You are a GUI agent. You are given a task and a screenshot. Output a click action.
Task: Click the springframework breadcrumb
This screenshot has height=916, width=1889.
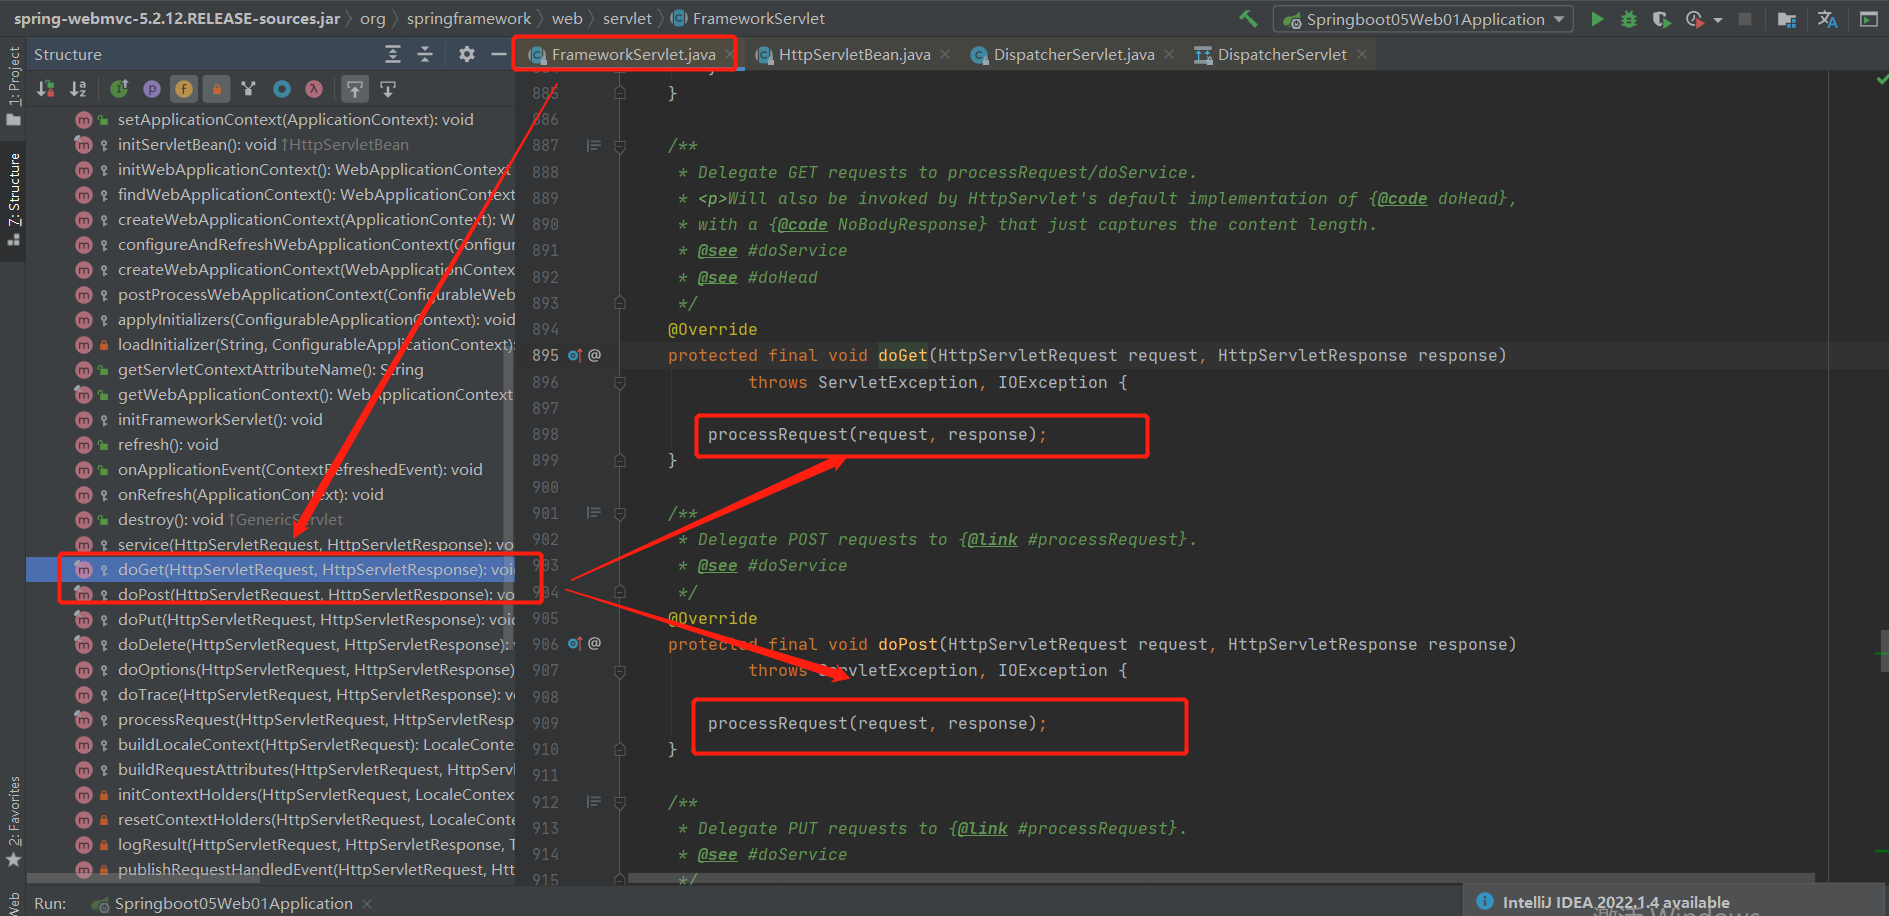tap(469, 18)
